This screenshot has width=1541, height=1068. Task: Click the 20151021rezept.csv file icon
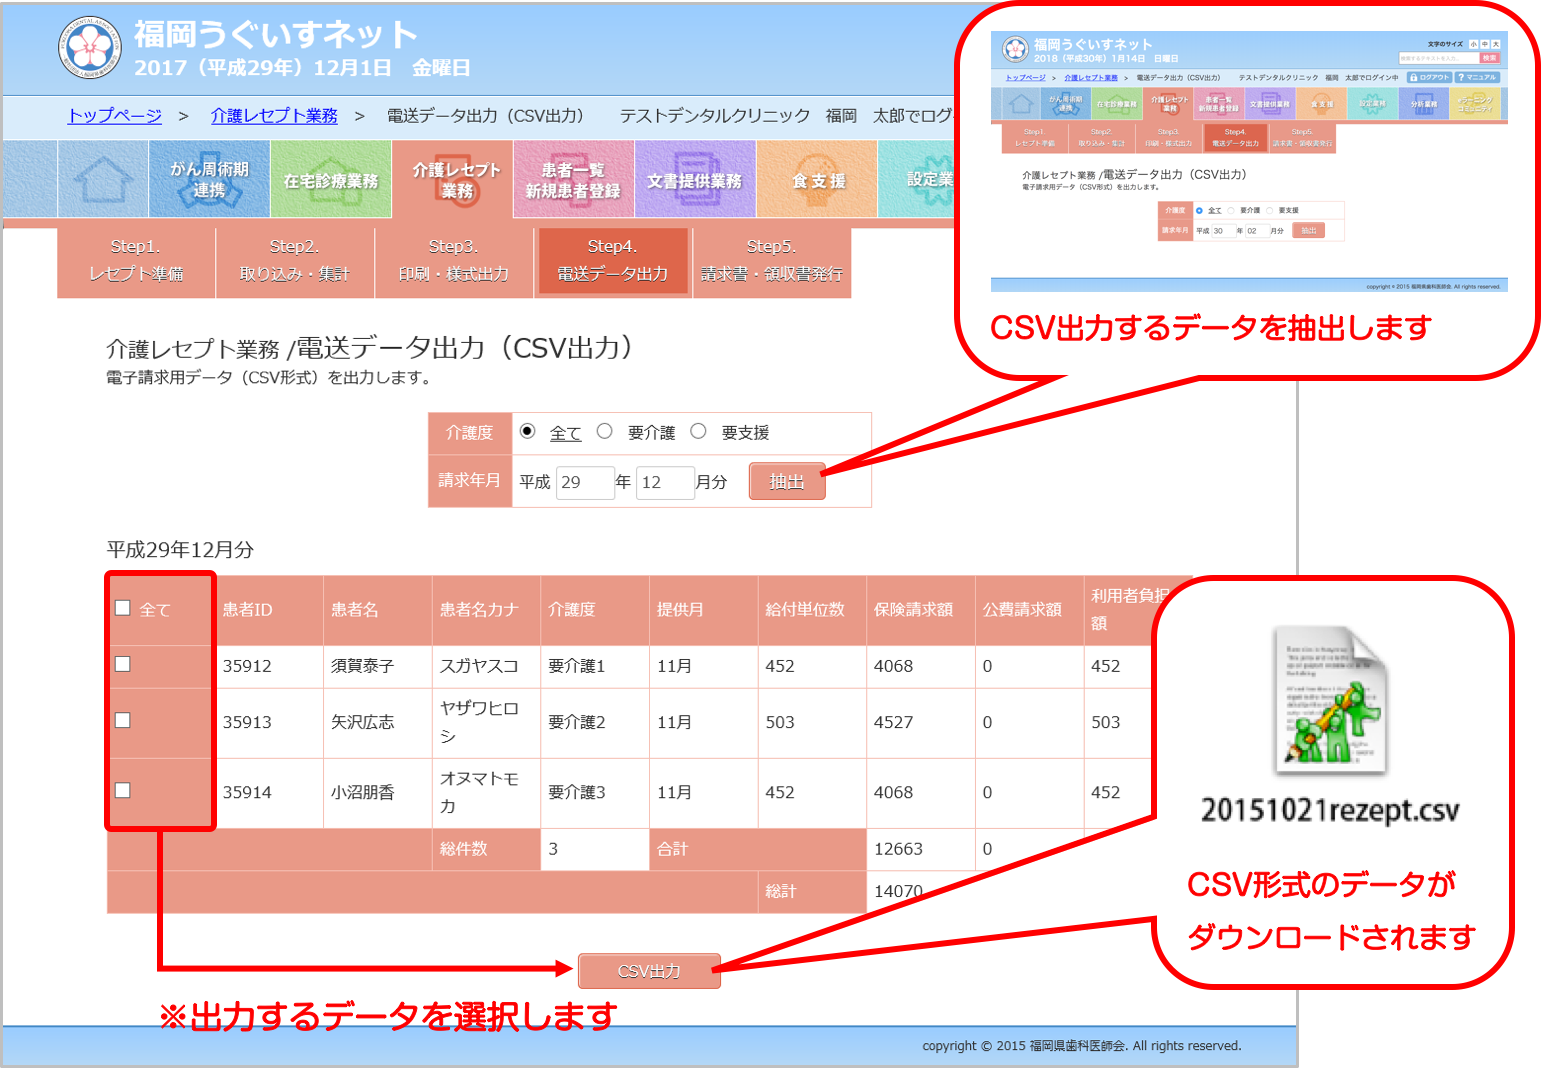click(x=1330, y=702)
